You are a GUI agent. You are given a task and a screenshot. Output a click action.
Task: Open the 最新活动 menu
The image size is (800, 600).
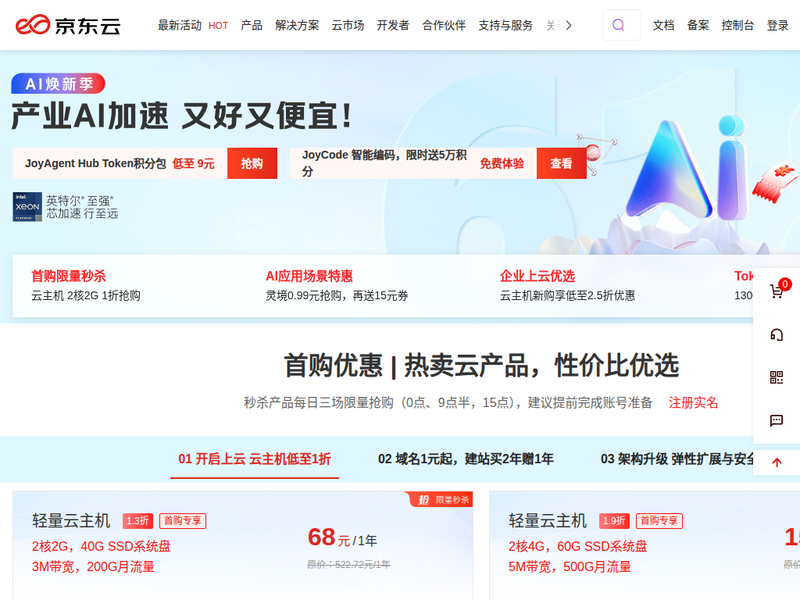tap(180, 26)
